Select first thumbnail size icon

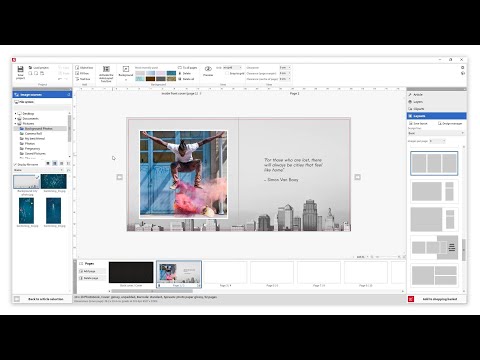pyautogui.click(x=48, y=163)
